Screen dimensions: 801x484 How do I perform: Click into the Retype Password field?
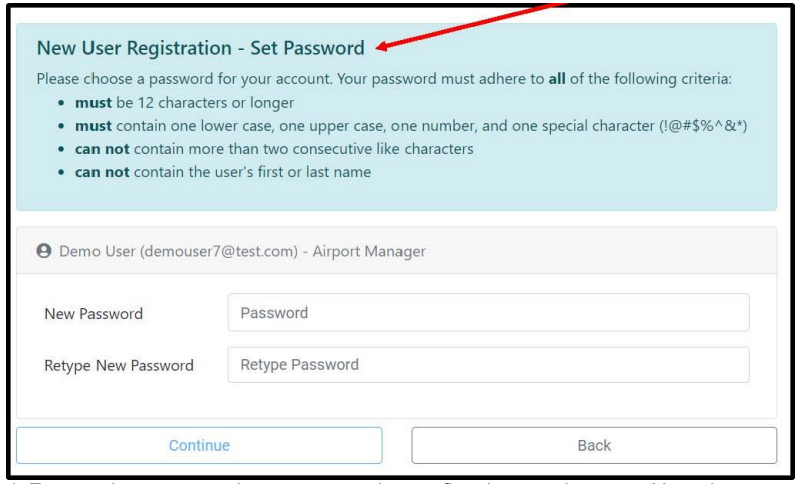[x=488, y=365]
